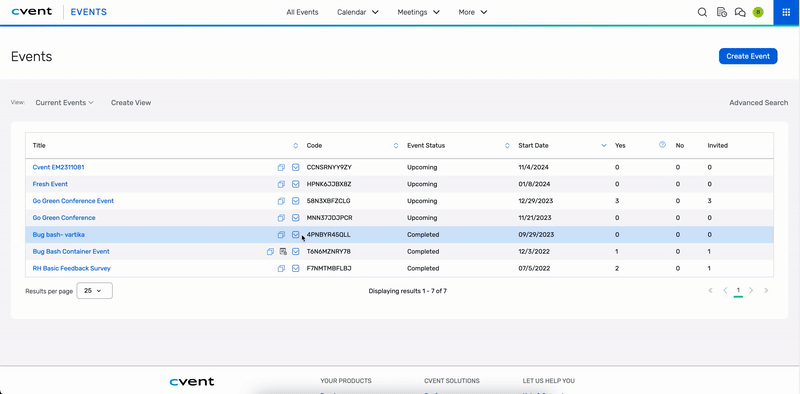Open email icon for Bug bash- vartika

(x=295, y=235)
